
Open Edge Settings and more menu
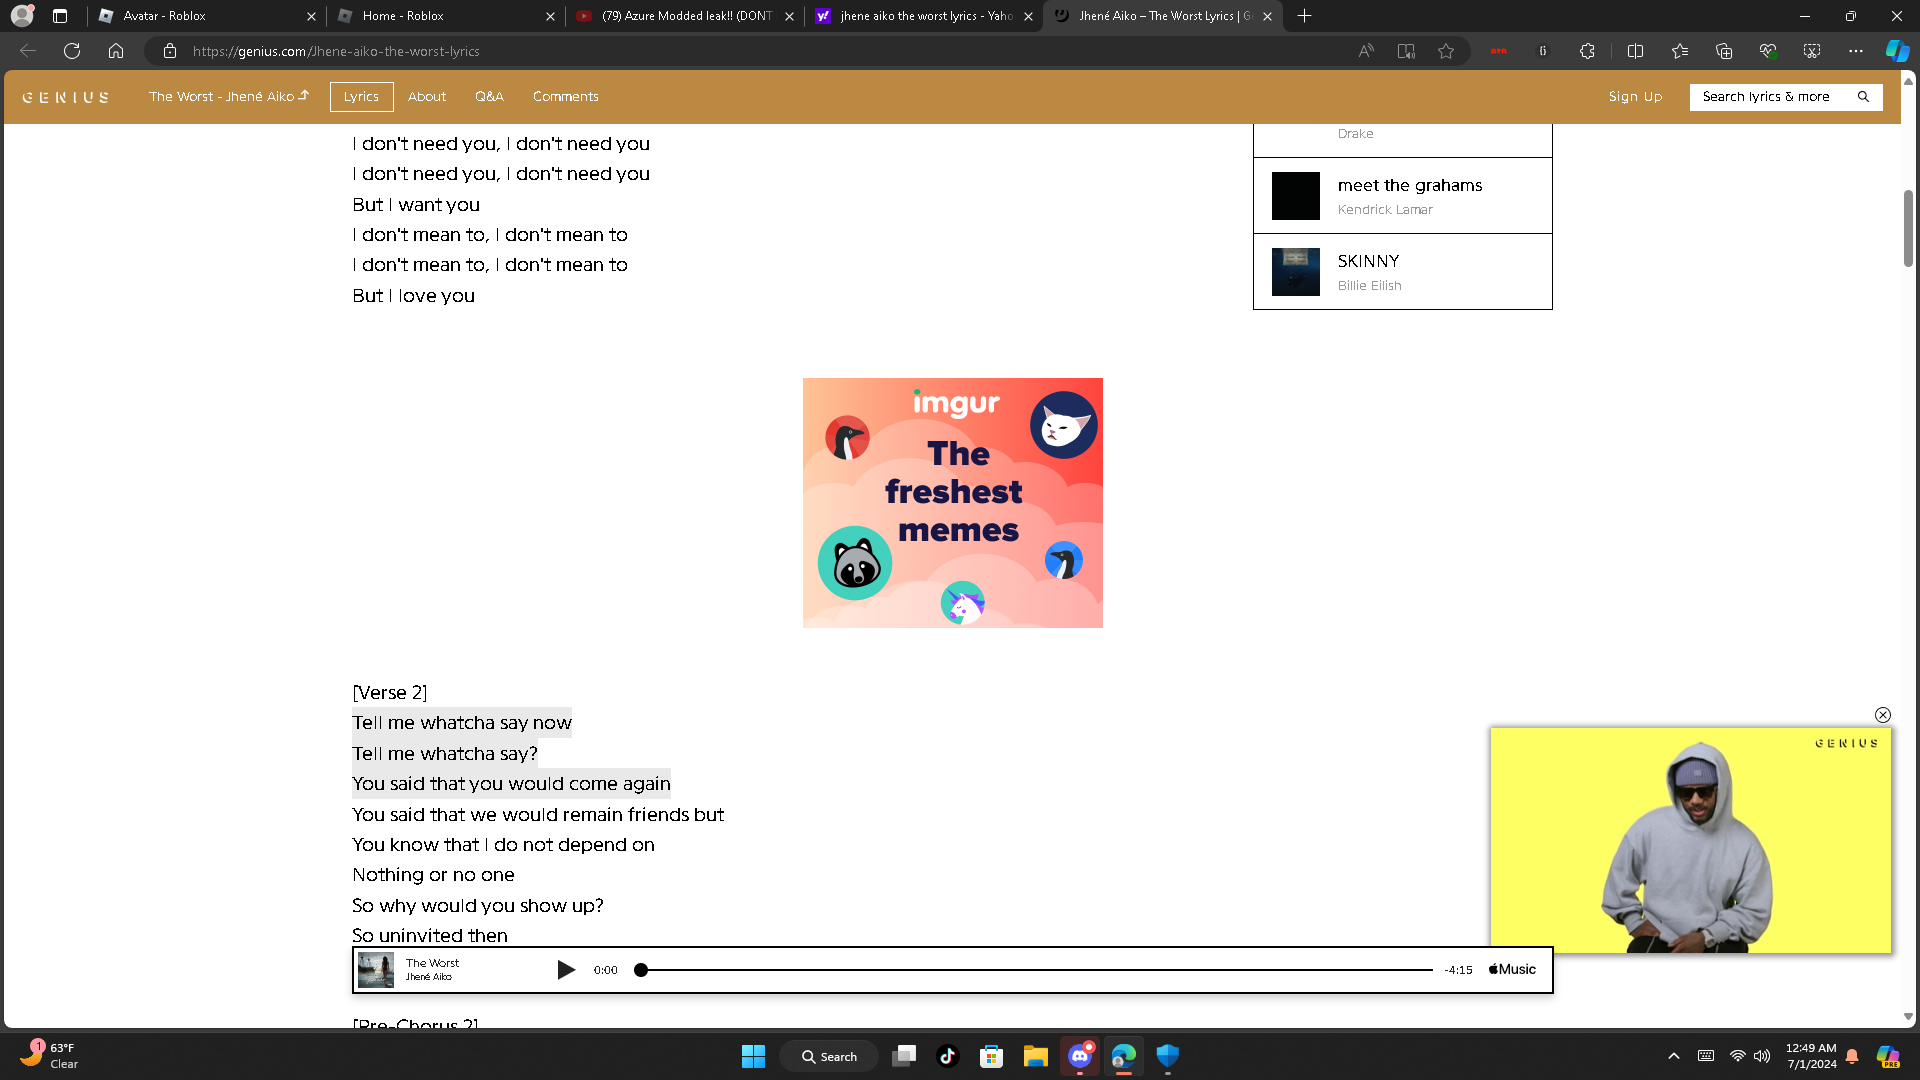(1856, 51)
